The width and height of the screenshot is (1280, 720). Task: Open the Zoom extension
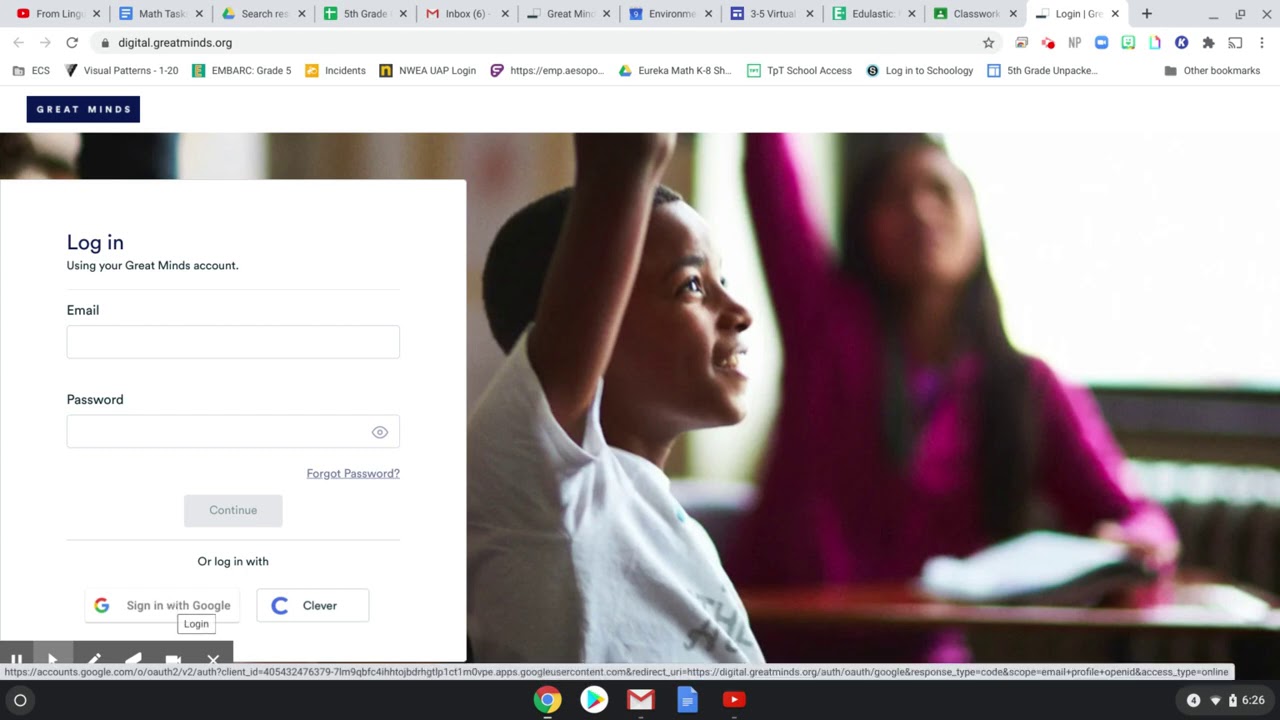1101,43
